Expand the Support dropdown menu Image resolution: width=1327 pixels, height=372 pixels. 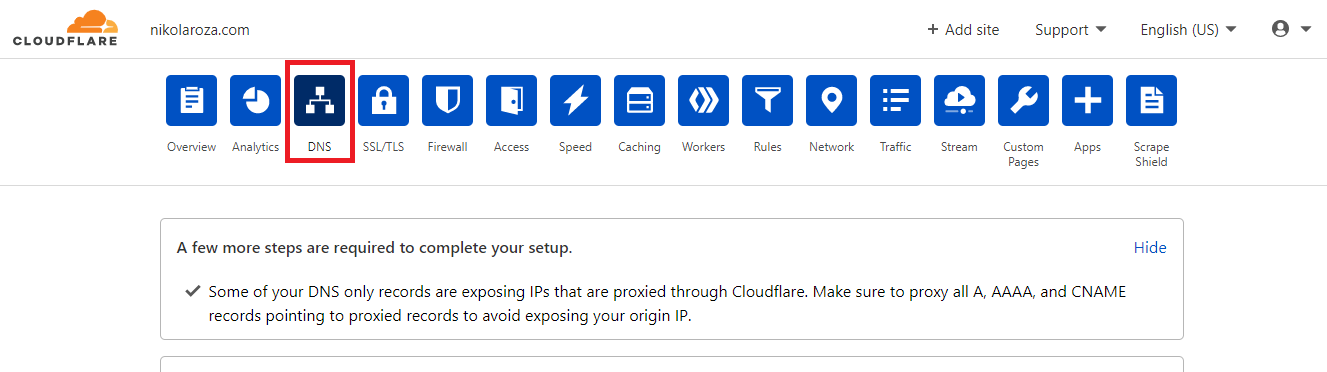click(1070, 30)
